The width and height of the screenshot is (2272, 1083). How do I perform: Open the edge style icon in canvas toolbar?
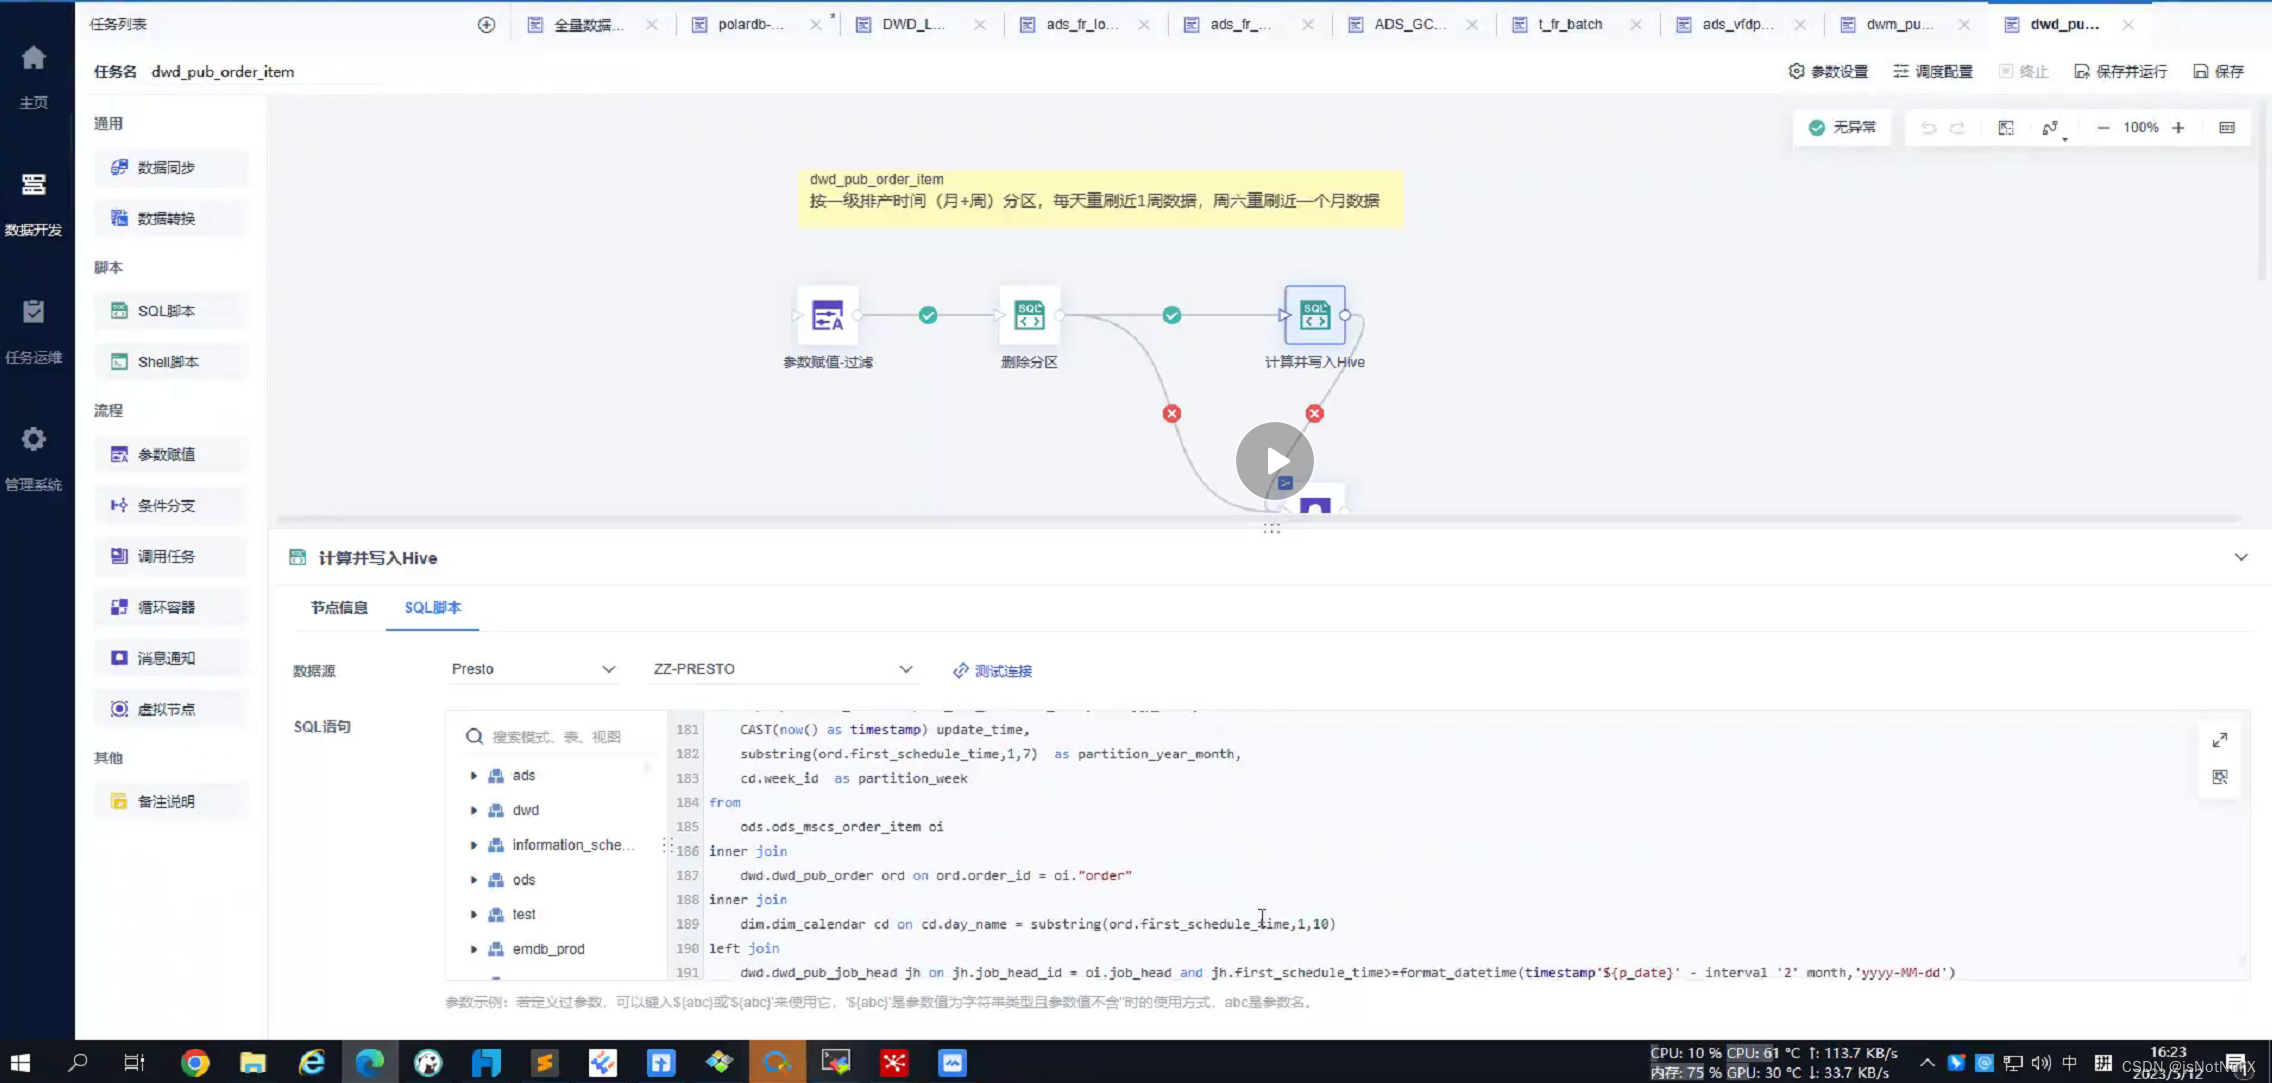[2051, 128]
